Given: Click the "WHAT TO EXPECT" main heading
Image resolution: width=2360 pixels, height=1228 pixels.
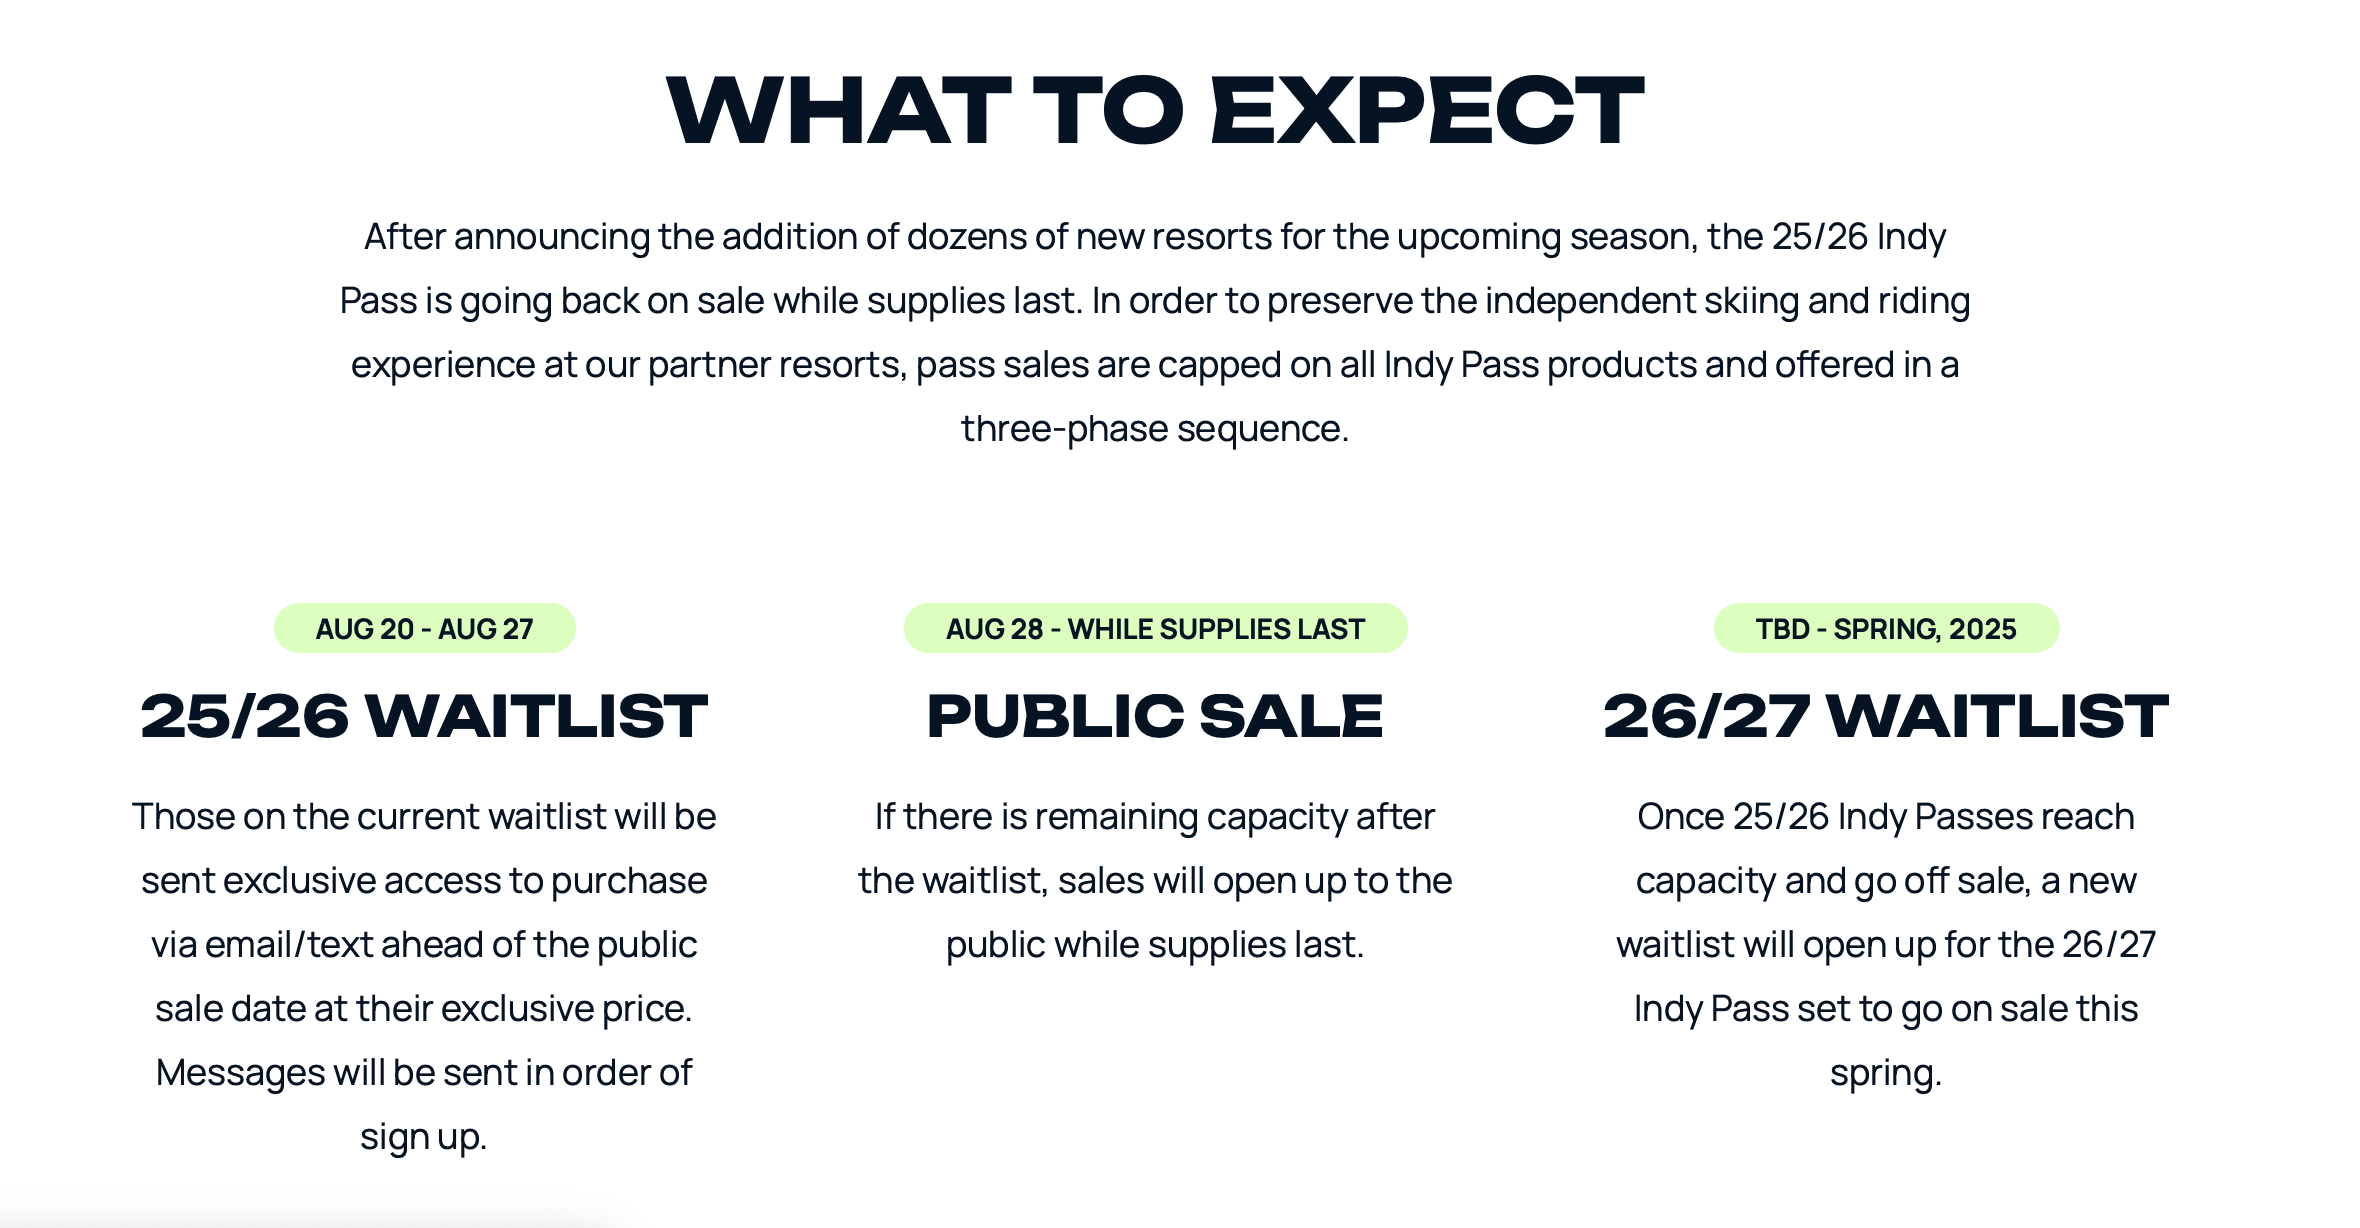Looking at the screenshot, I should coord(1155,111).
